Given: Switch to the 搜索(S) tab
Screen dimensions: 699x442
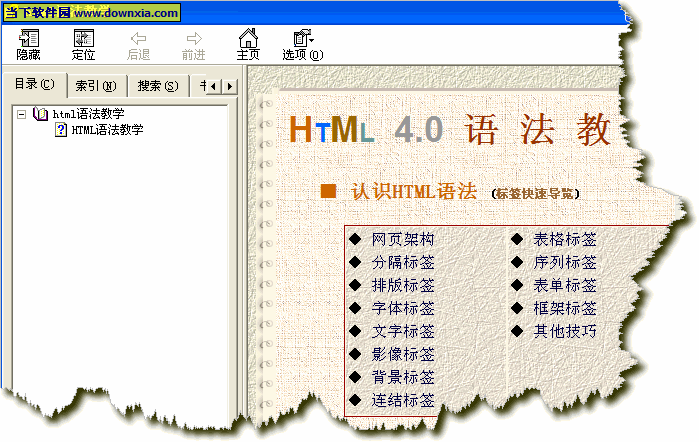Looking at the screenshot, I should tap(157, 85).
